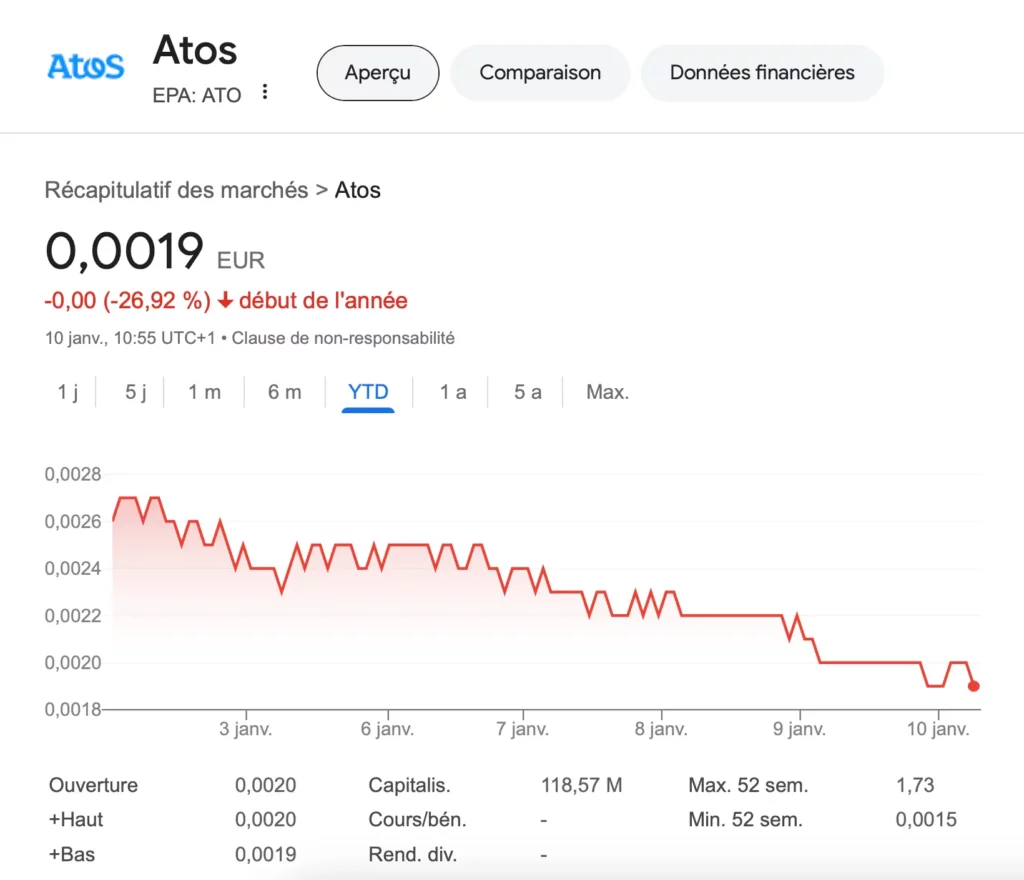Select the Aperçu tab

click(x=377, y=72)
